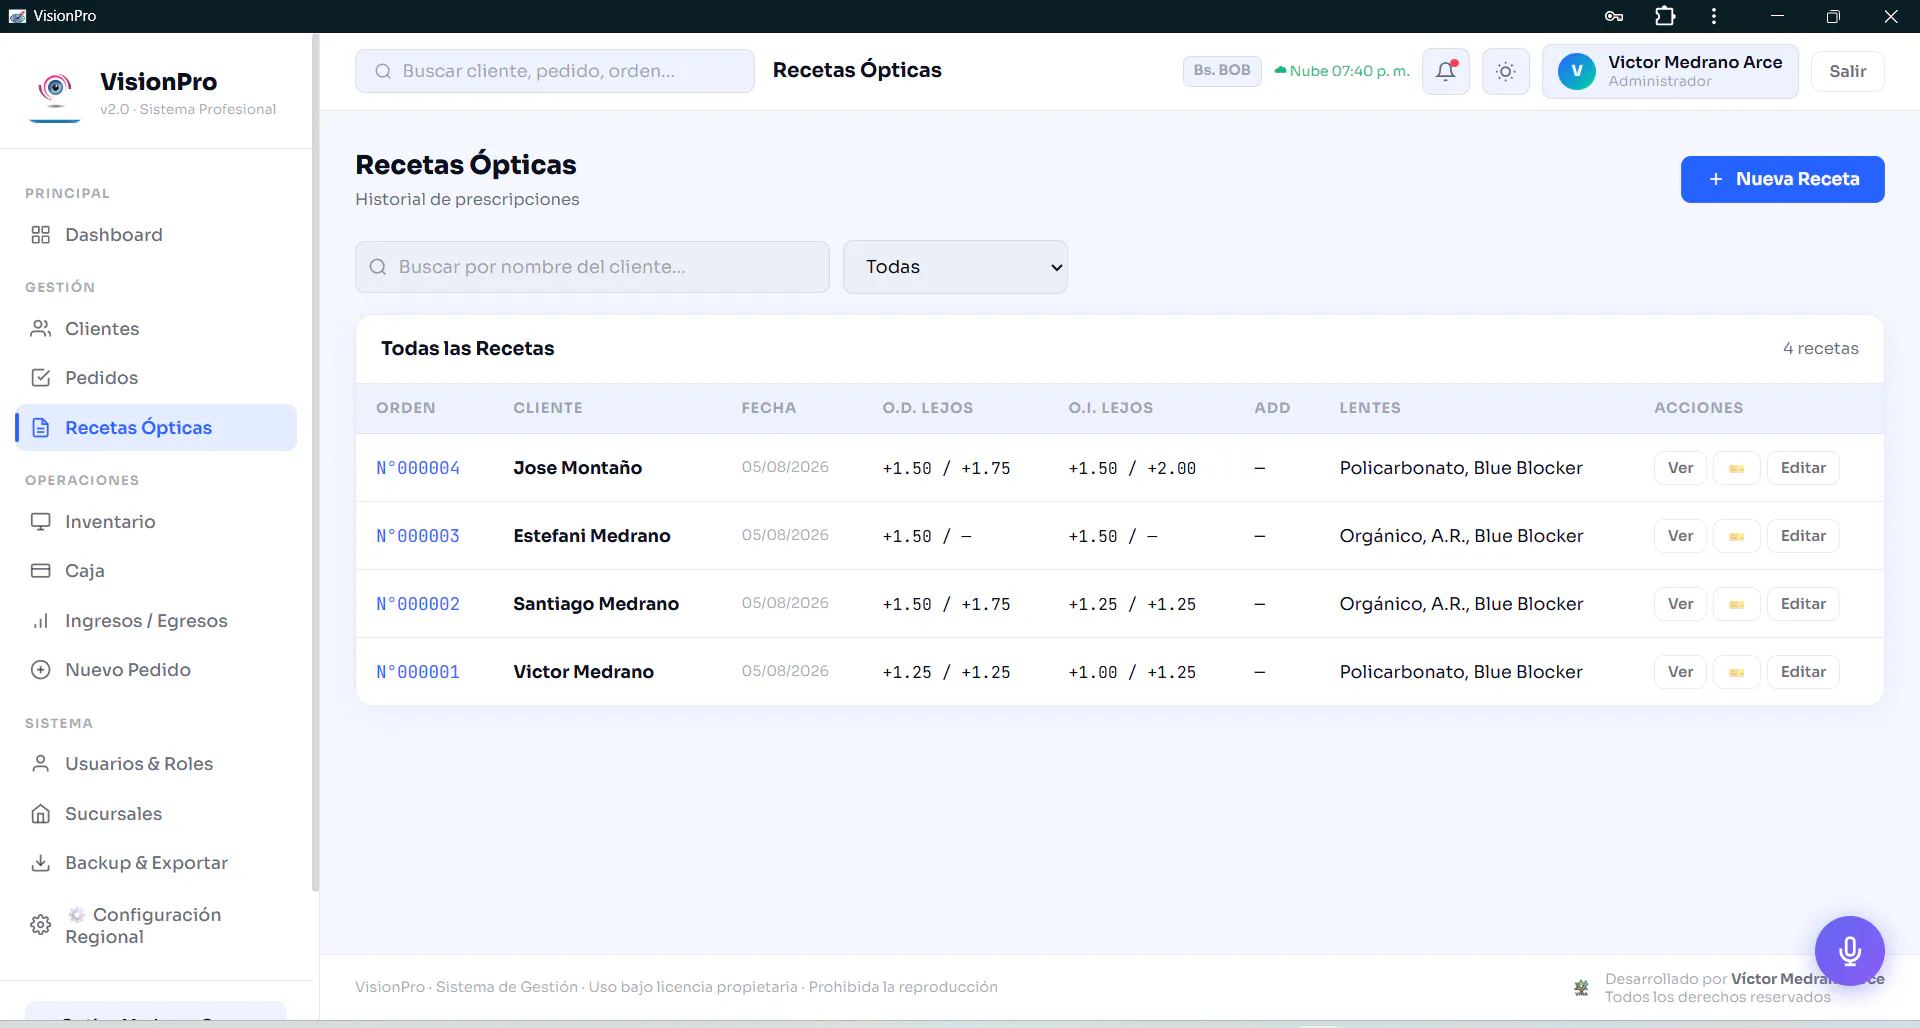The image size is (1920, 1028).
Task: Click the CLIENTE column header
Action: point(548,408)
